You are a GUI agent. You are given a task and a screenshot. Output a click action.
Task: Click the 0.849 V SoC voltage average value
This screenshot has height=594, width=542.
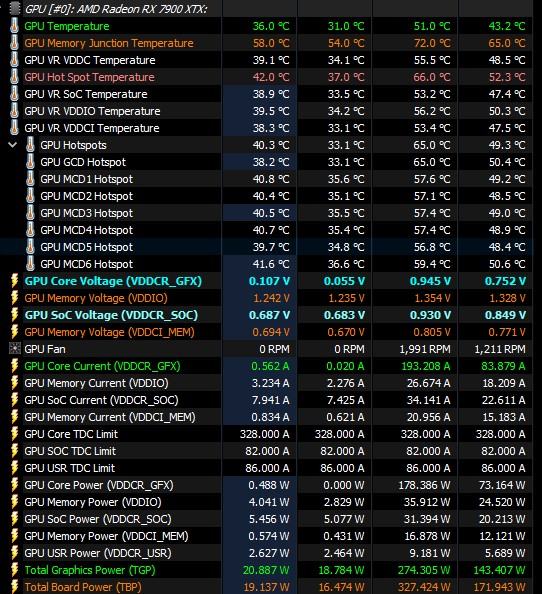505,315
